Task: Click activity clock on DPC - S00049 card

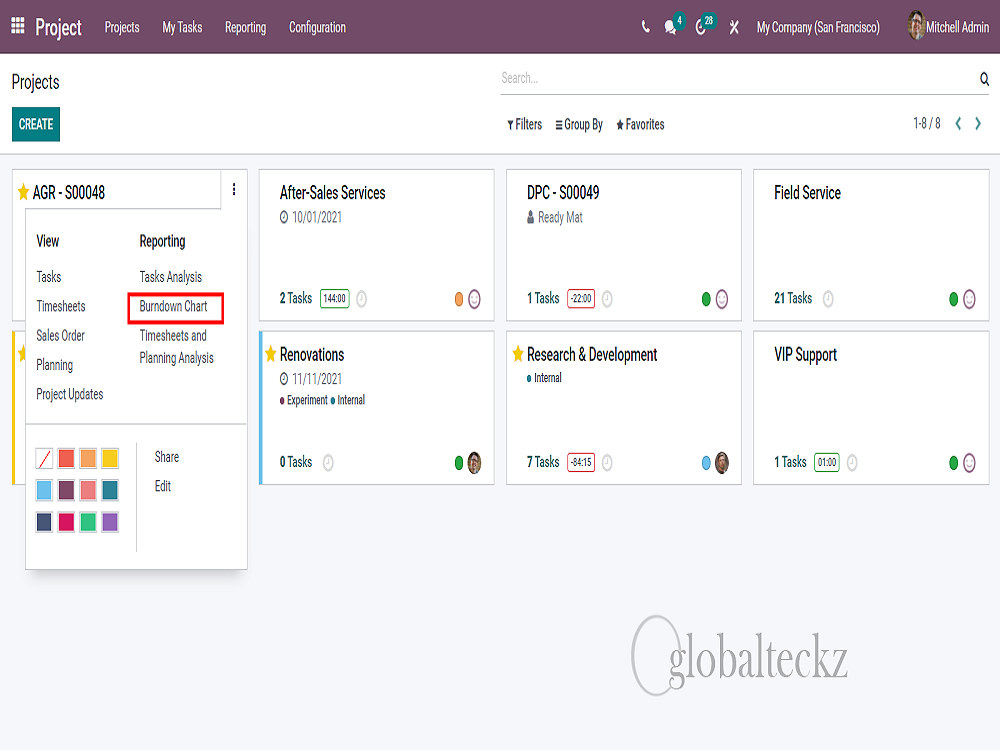Action: pos(607,298)
